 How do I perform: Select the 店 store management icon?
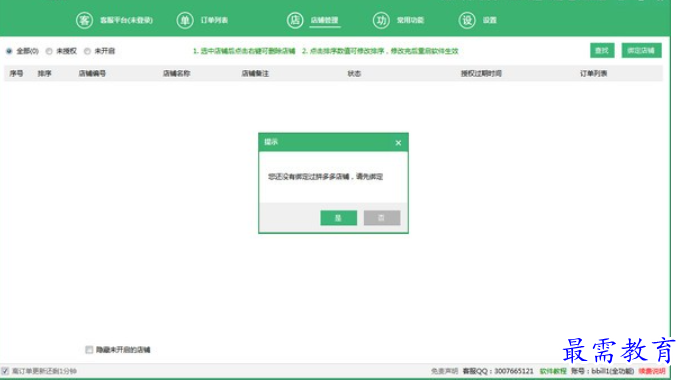295,20
